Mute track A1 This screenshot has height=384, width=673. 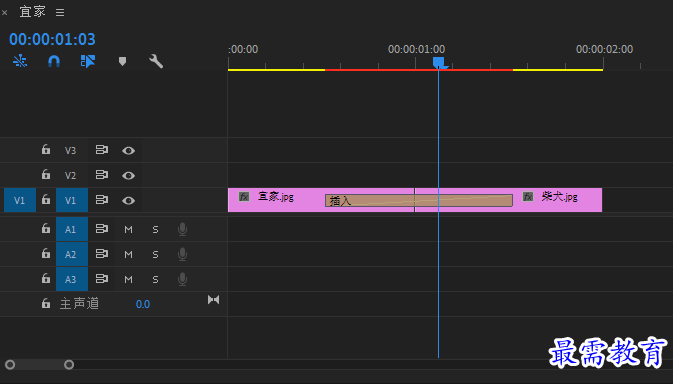128,230
